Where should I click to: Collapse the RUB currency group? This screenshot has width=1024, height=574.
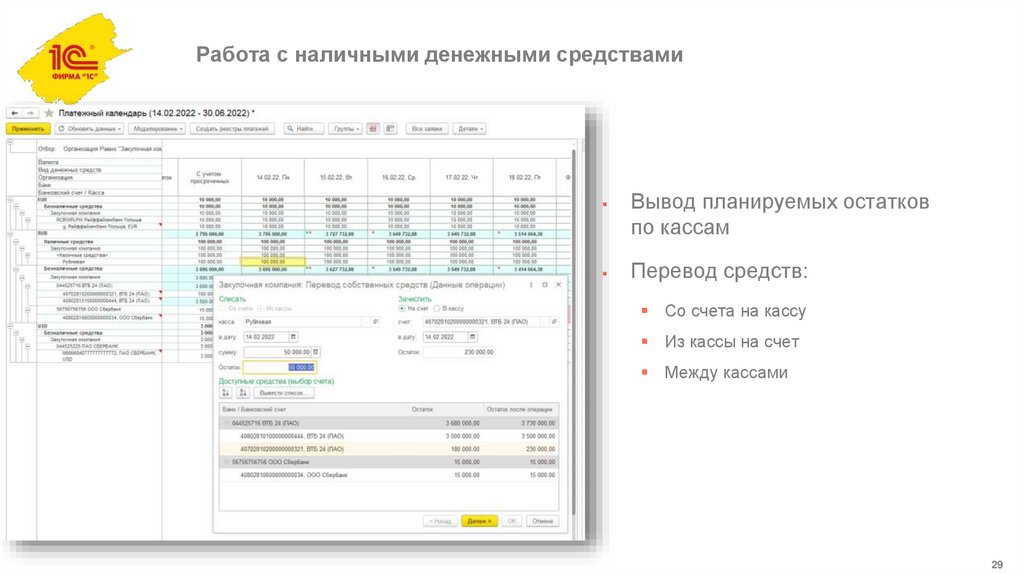coord(10,233)
